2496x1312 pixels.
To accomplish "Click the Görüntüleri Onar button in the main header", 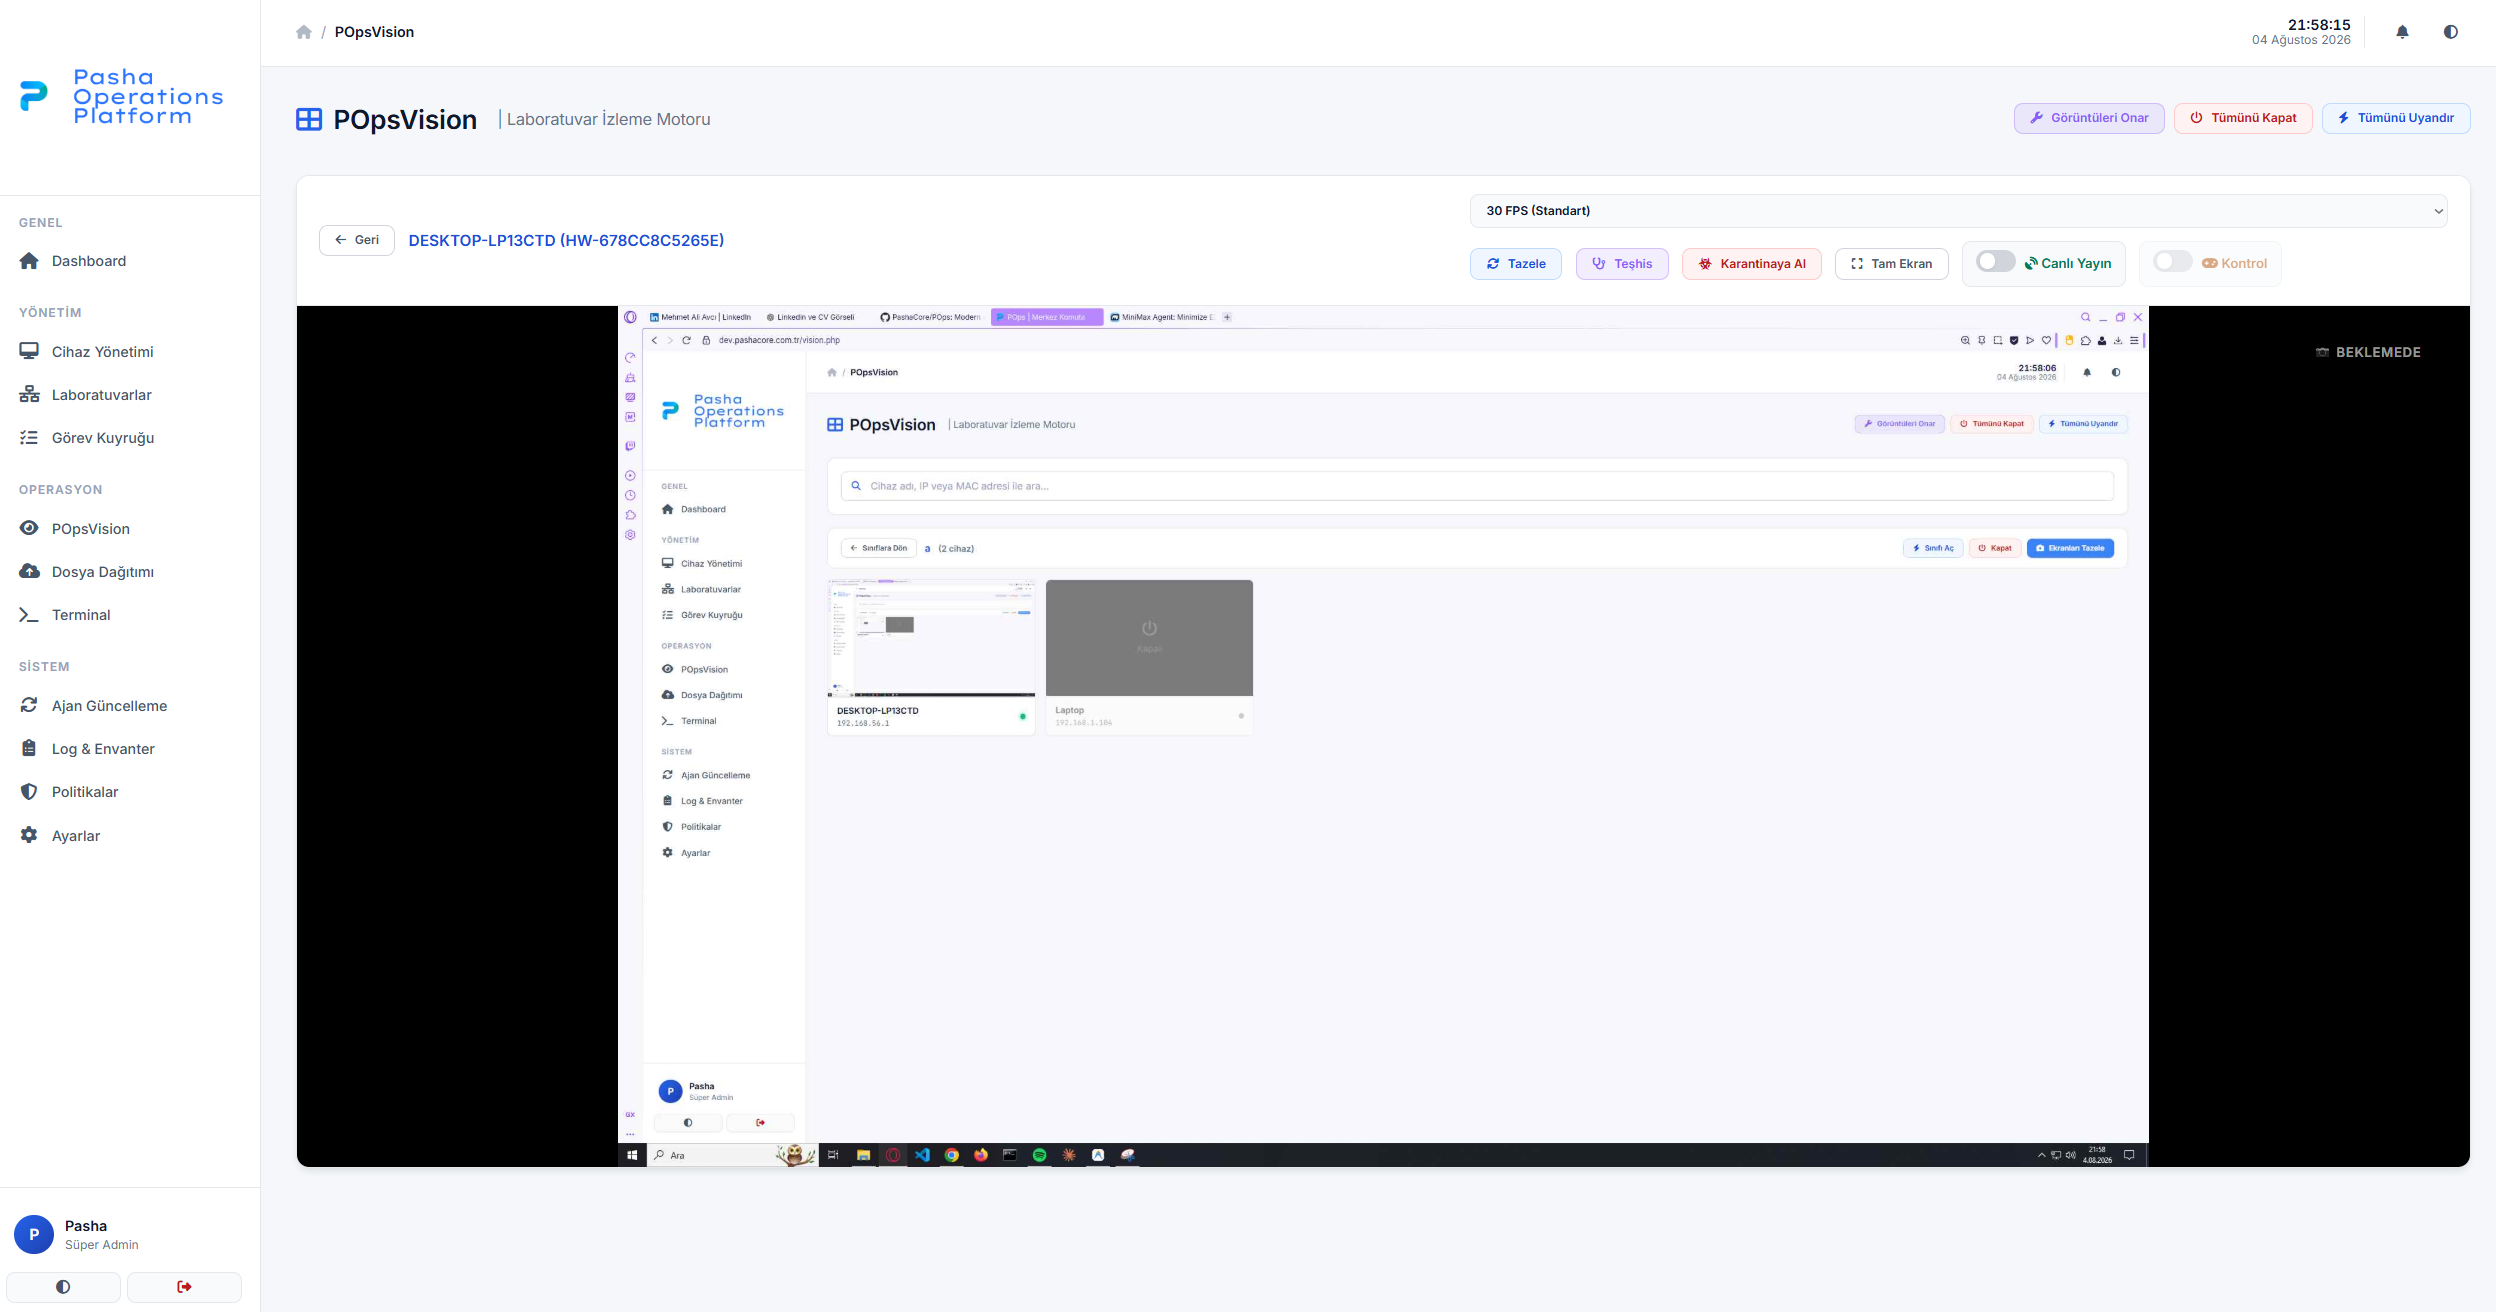I will click(2089, 118).
